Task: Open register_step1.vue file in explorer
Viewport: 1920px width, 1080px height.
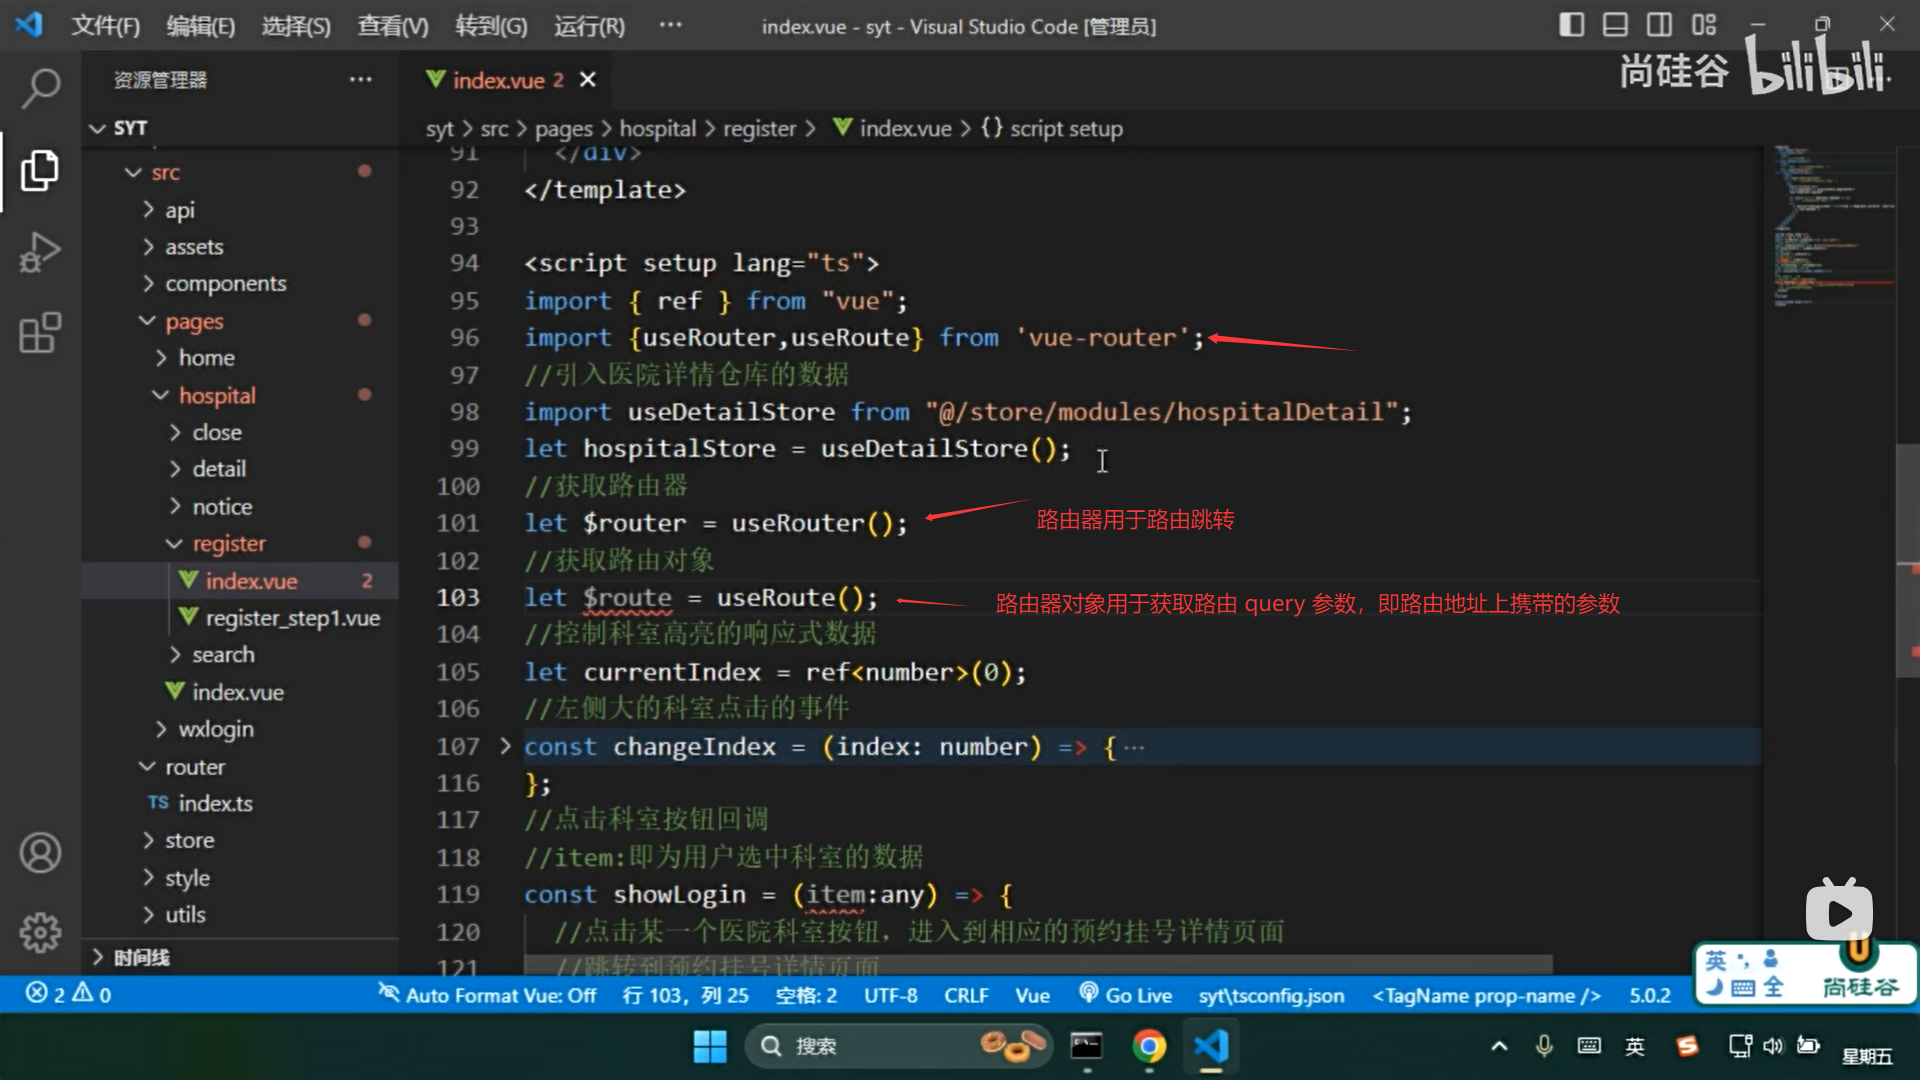Action: 291,618
